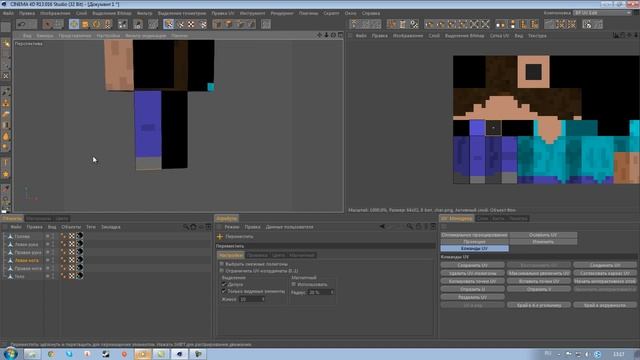Click the magnifier icon in the Attributes manager
640x360 pixels.
(x=409, y=227)
